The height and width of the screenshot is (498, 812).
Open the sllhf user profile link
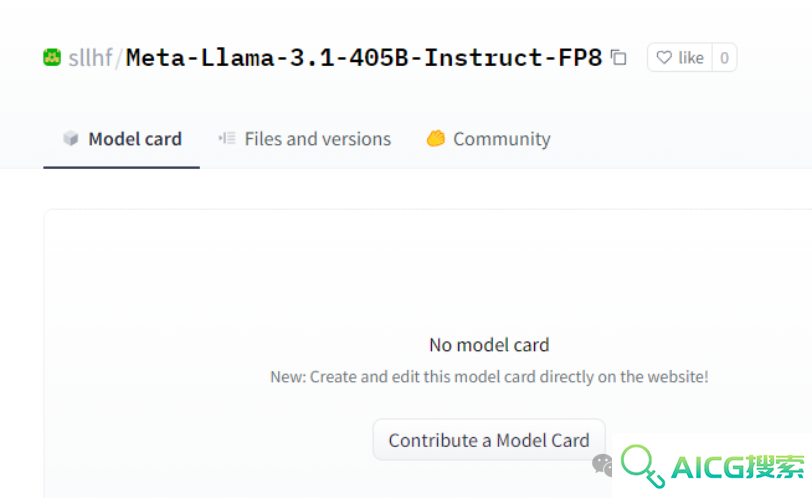coord(90,57)
